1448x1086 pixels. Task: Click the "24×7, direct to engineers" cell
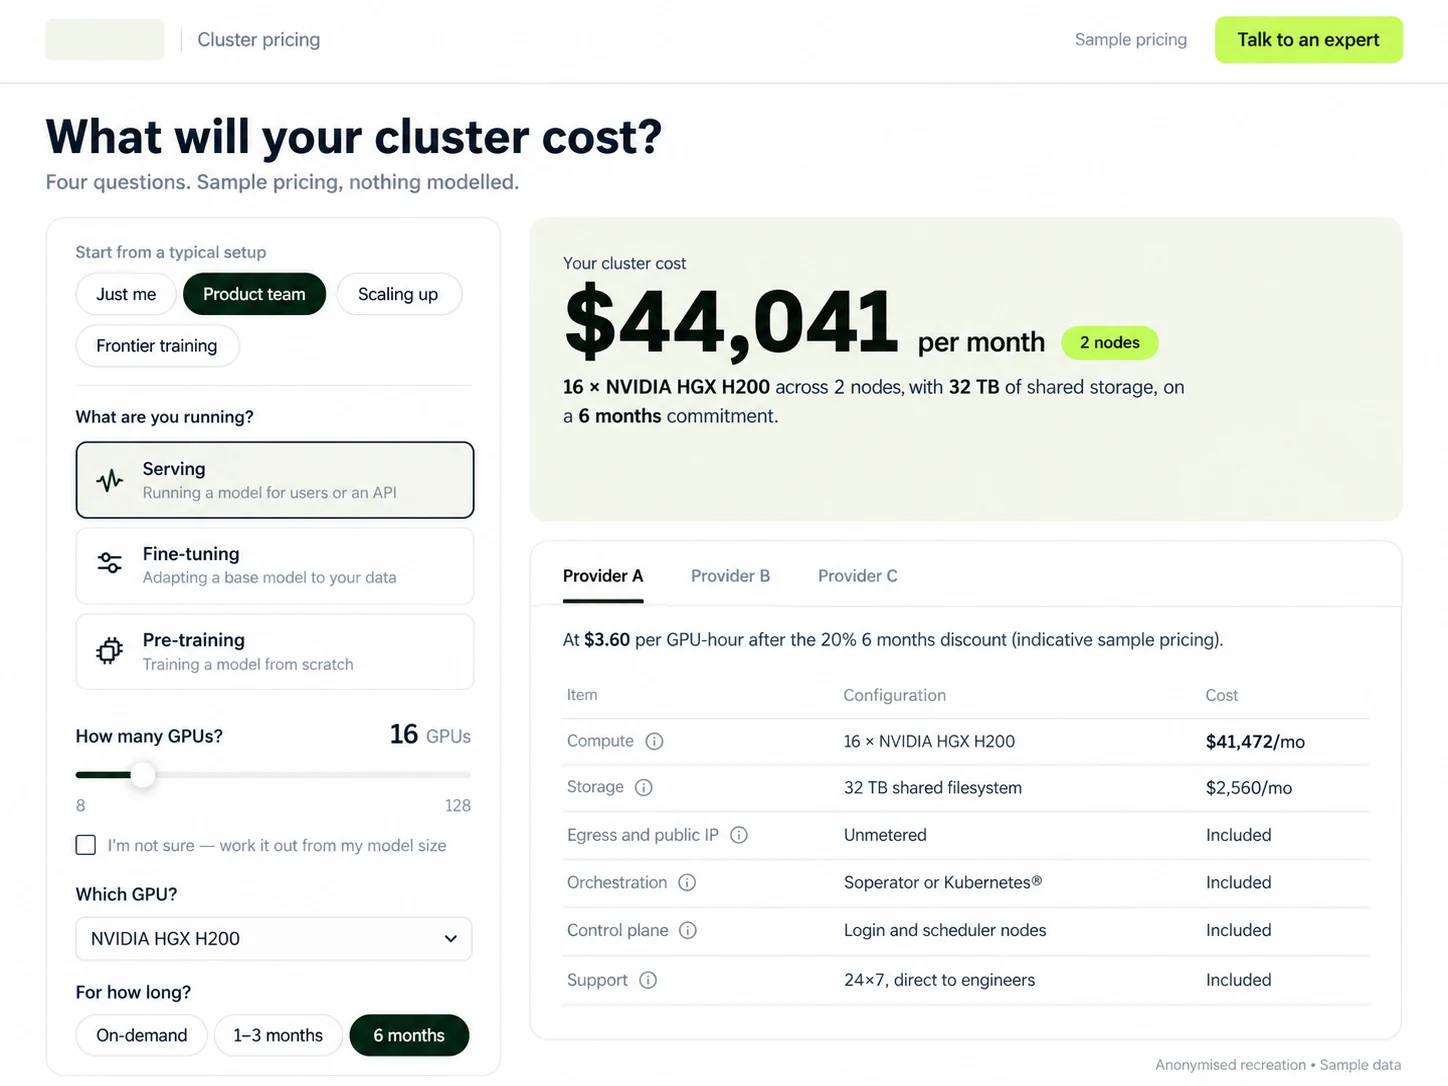click(939, 980)
